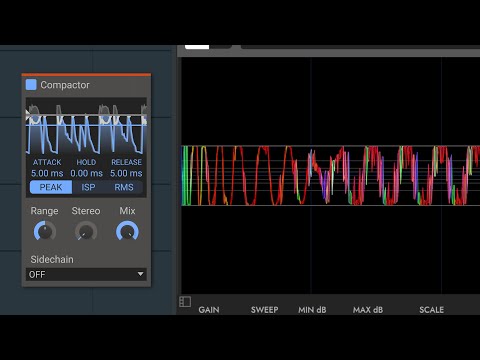The image size is (480, 360).
Task: Click the Compactor waveform display
Action: [x=86, y=127]
